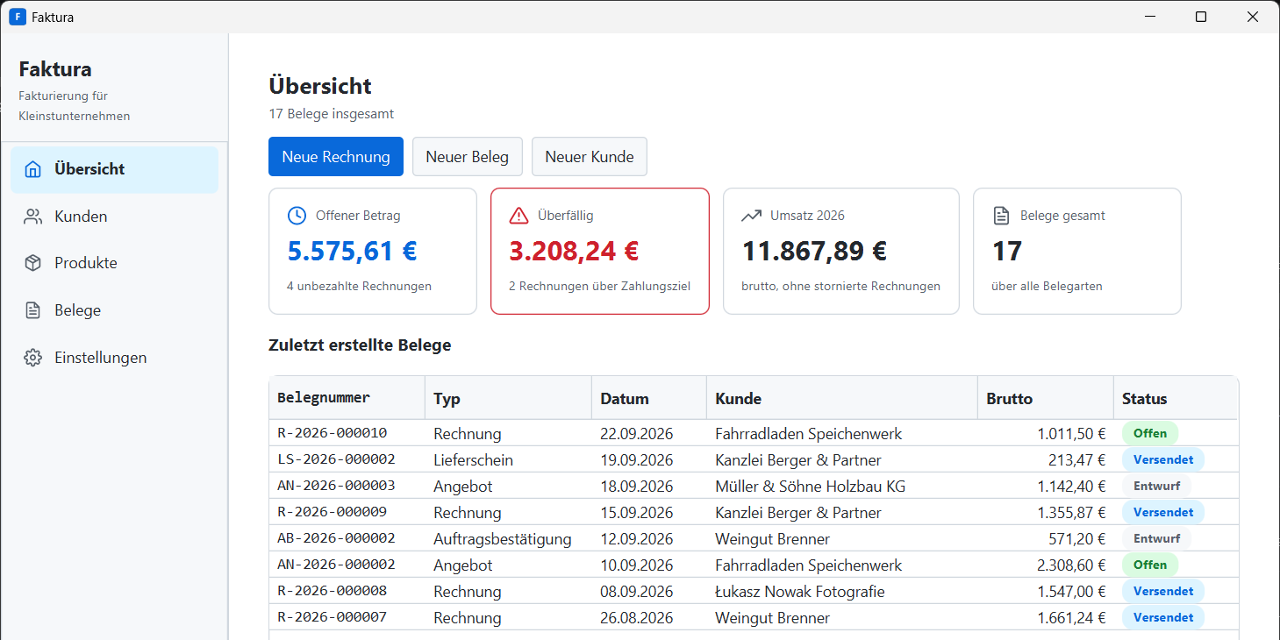Go to Produkte in the sidebar
This screenshot has height=640, width=1280.
114,263
